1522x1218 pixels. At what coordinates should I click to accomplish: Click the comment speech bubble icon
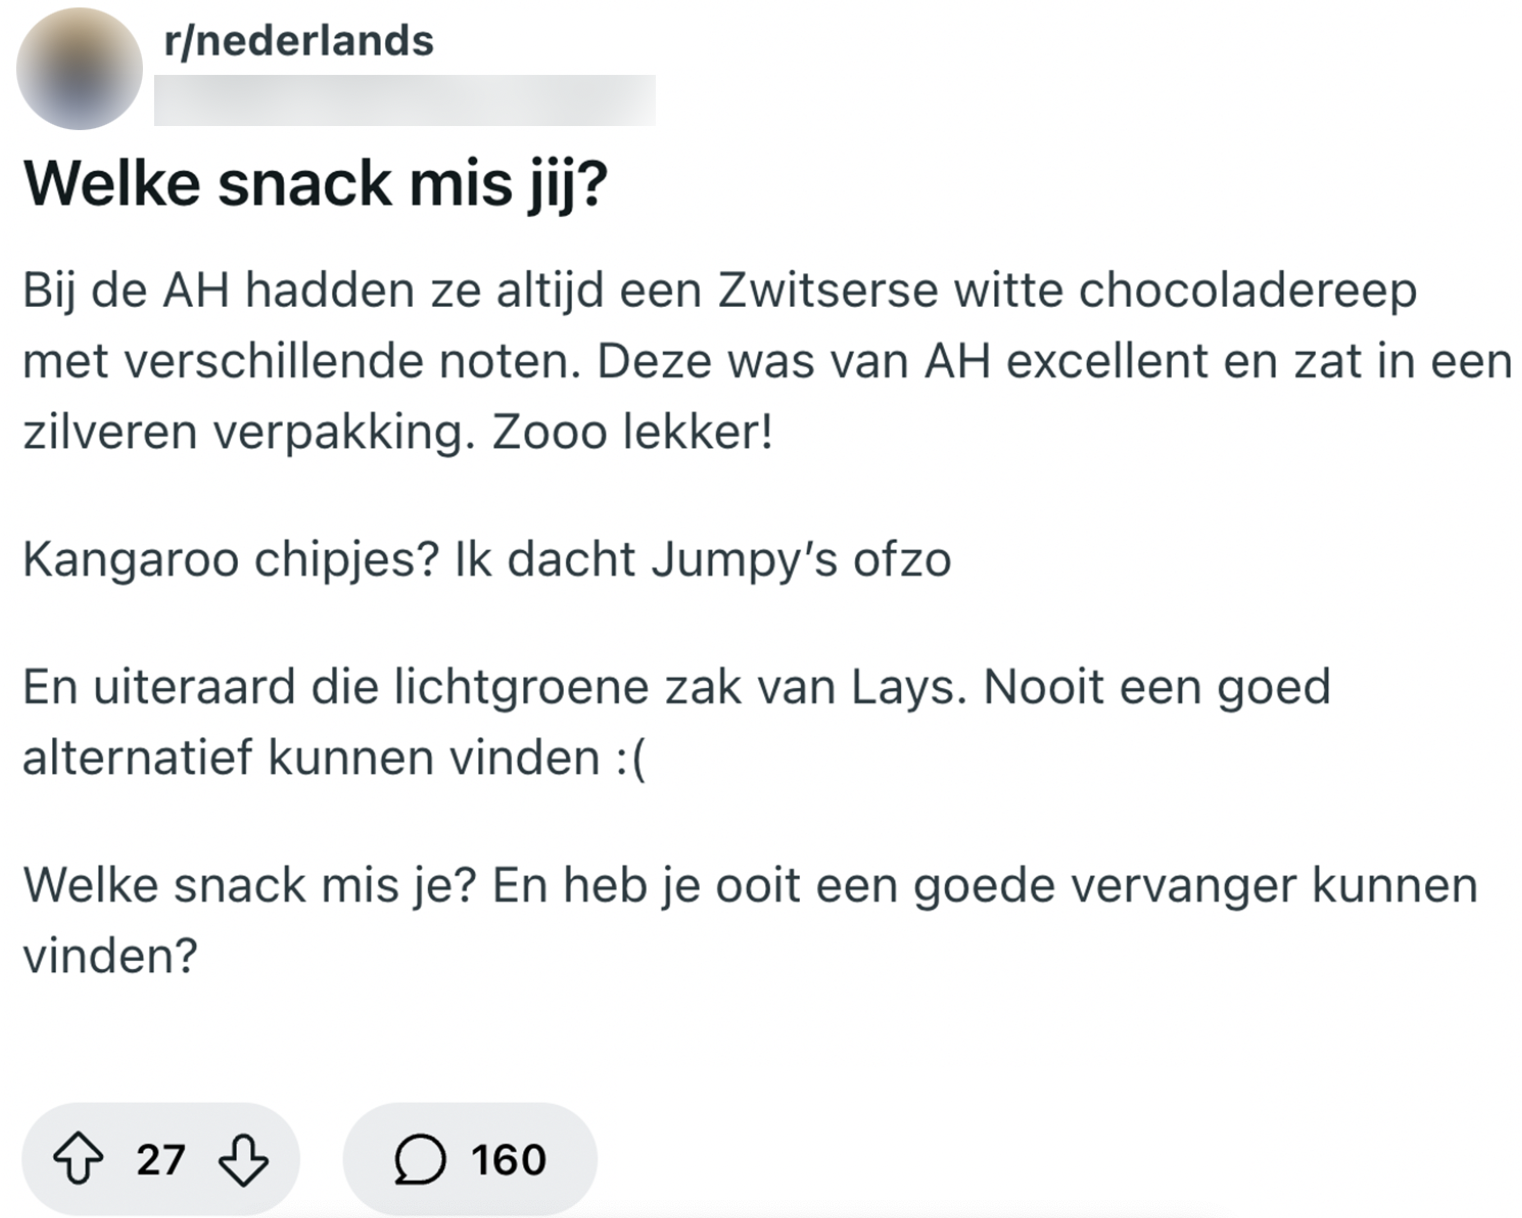coord(419,1160)
